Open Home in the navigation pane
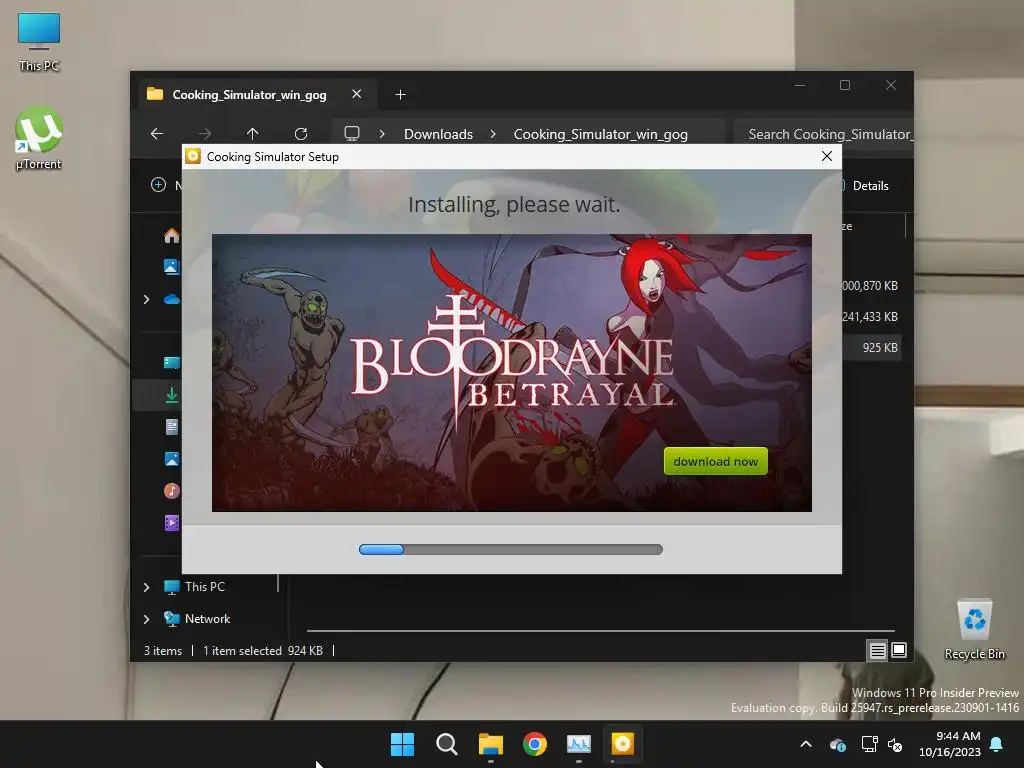 (x=172, y=235)
